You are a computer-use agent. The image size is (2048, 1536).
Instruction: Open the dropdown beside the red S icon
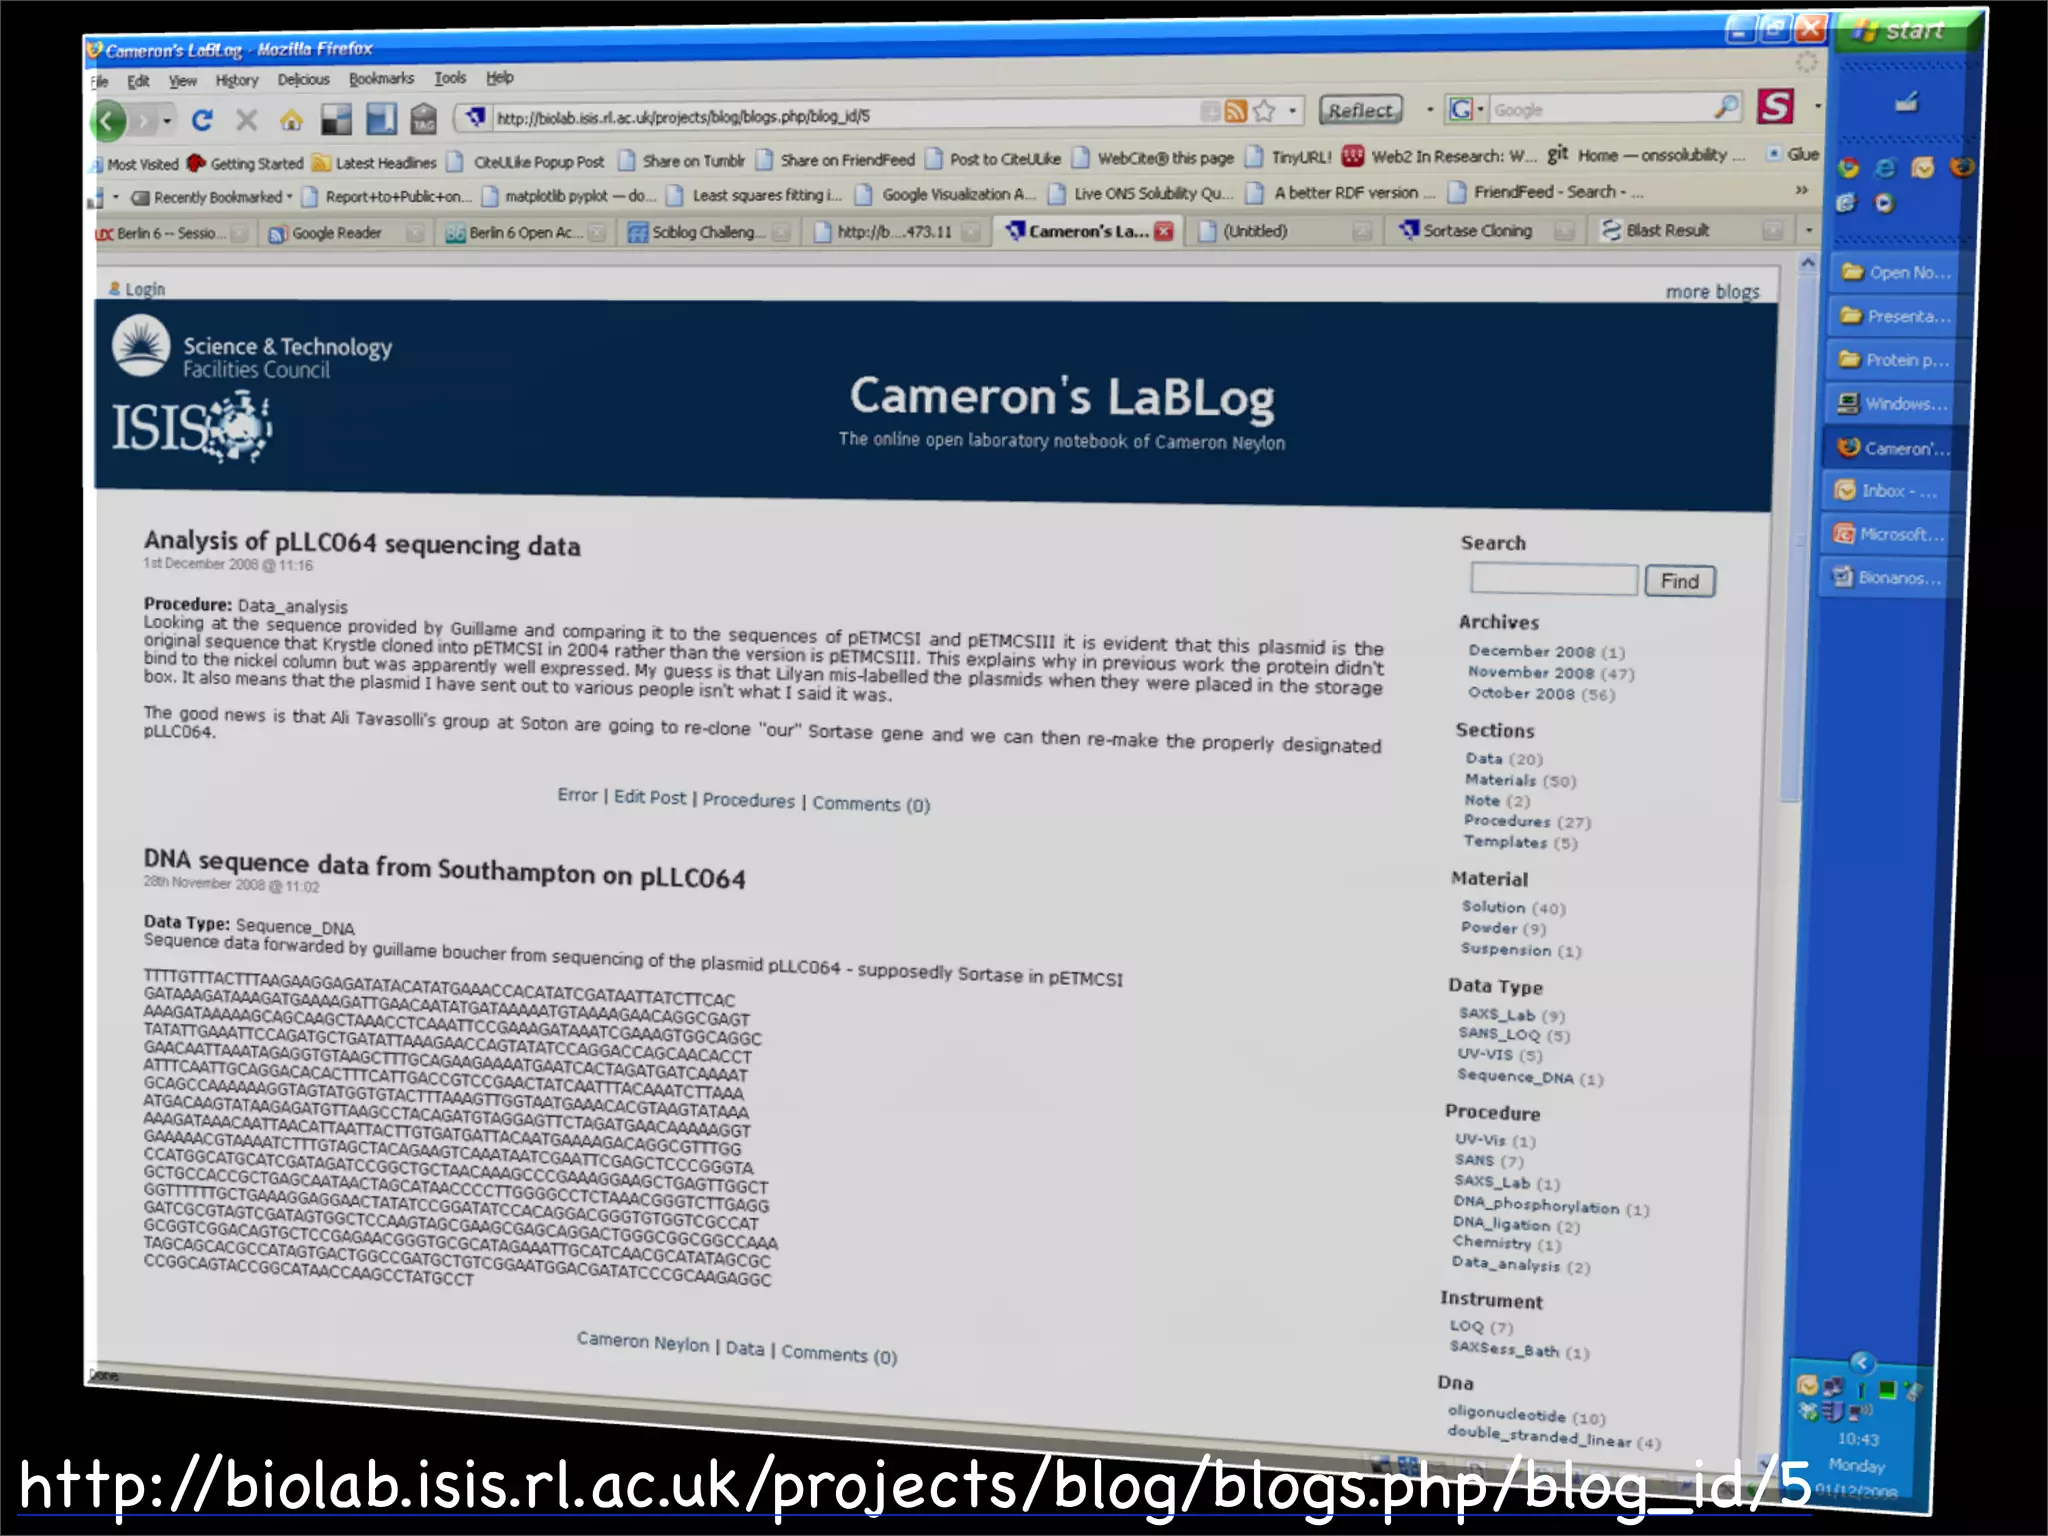point(1816,104)
